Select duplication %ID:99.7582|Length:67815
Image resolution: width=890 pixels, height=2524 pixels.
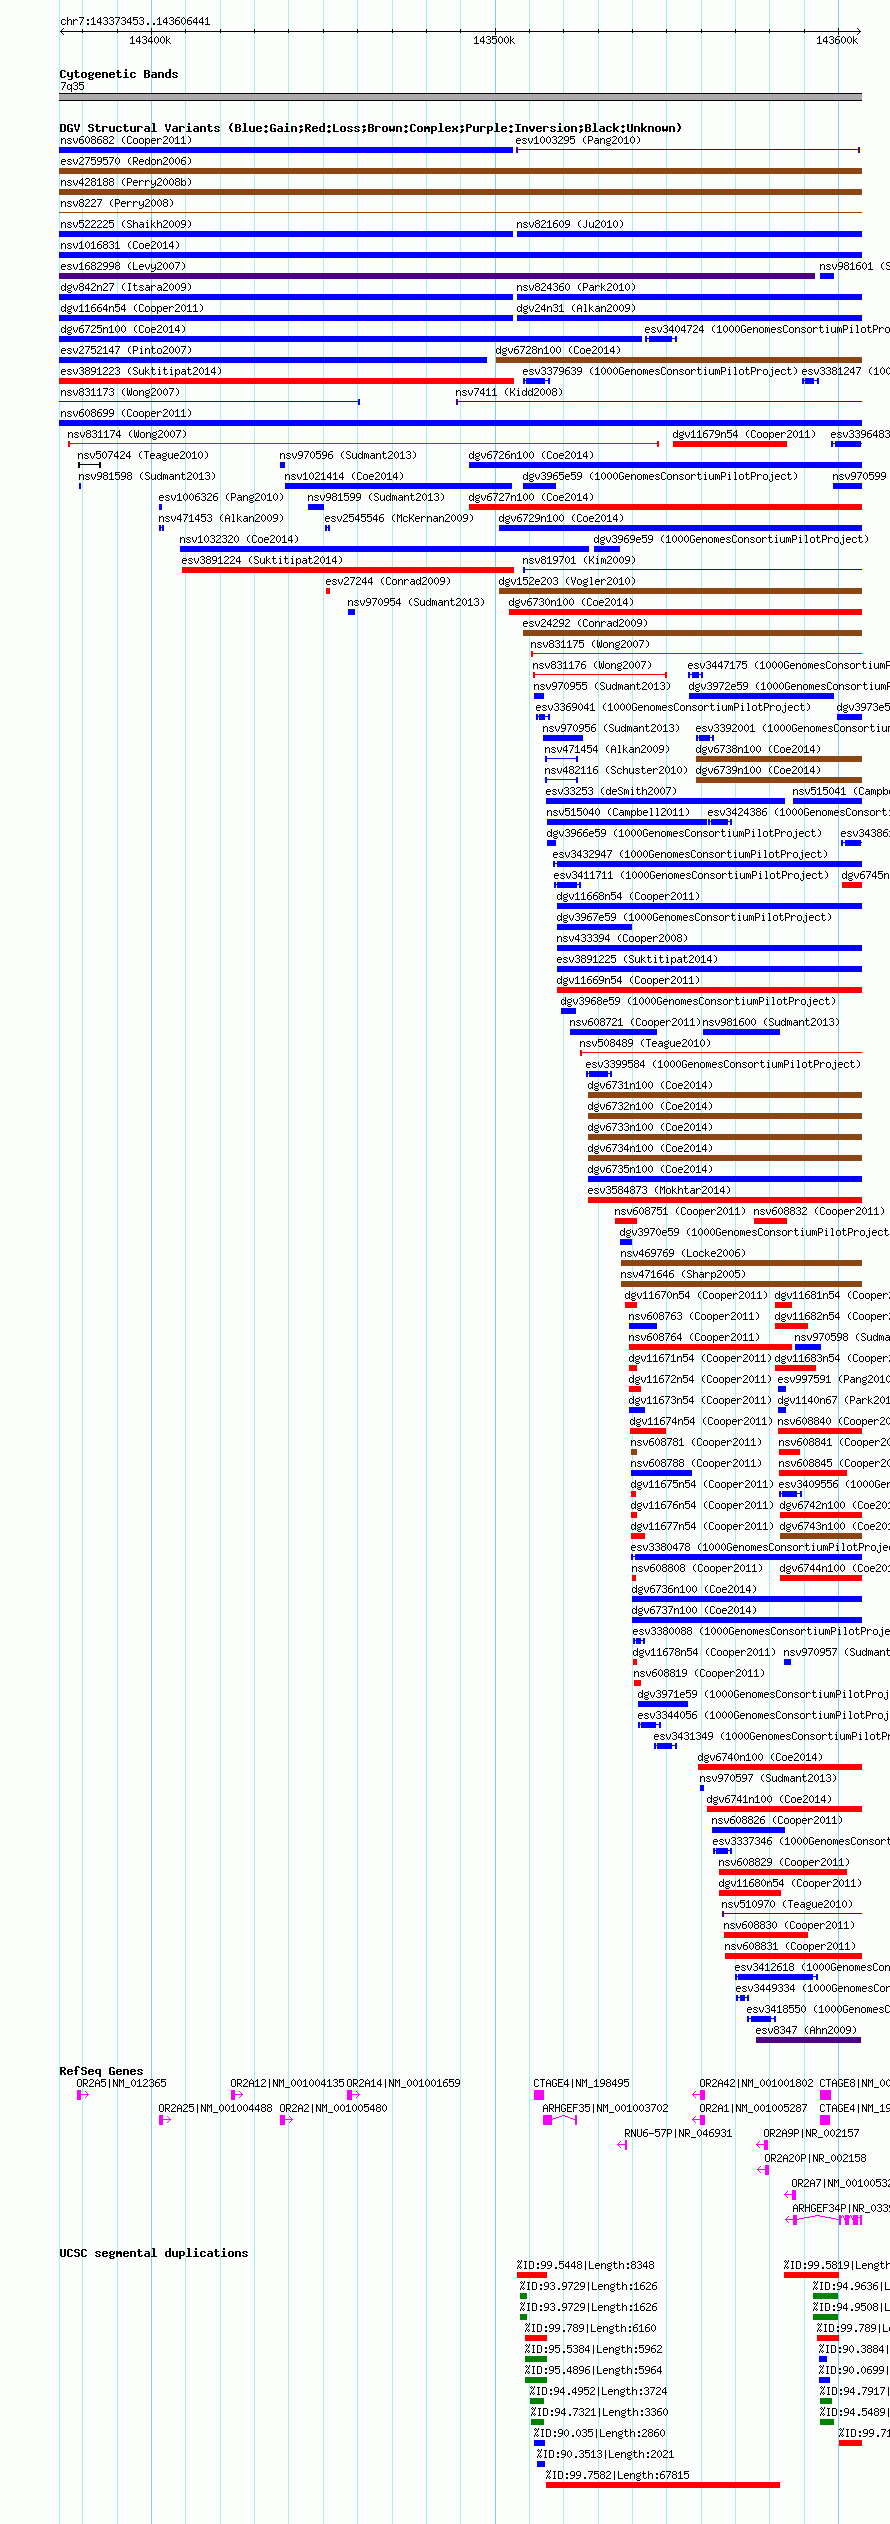[x=617, y=2475]
